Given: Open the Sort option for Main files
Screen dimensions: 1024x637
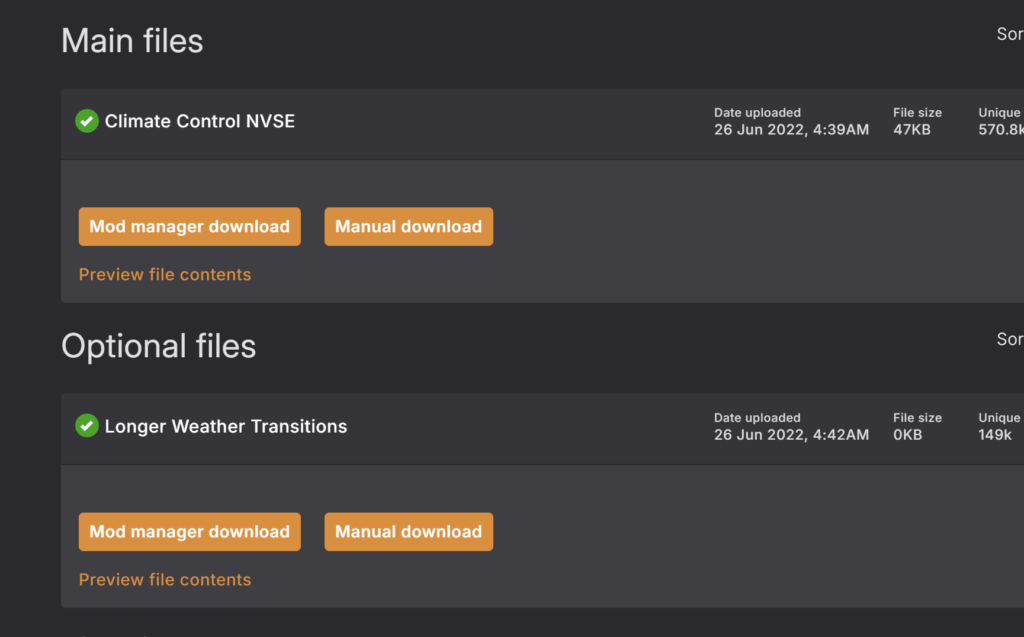Looking at the screenshot, I should click(x=1009, y=34).
